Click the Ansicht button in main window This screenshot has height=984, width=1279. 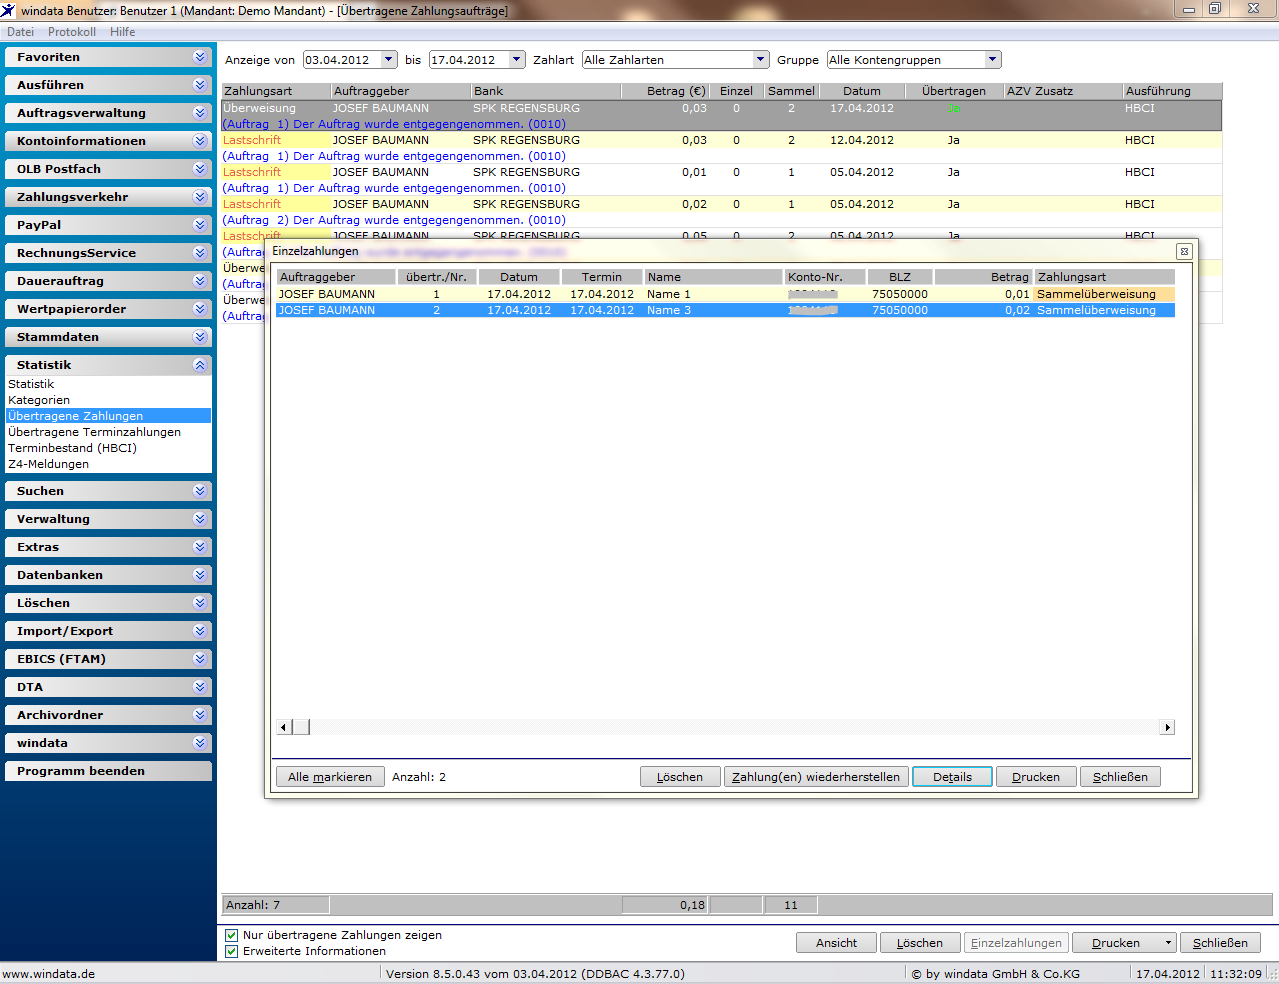pos(836,943)
